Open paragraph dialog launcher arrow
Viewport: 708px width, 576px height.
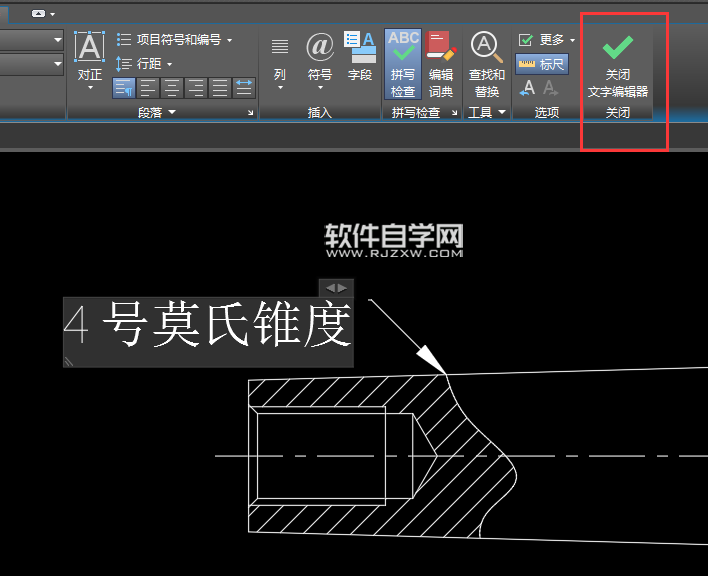pos(251,112)
